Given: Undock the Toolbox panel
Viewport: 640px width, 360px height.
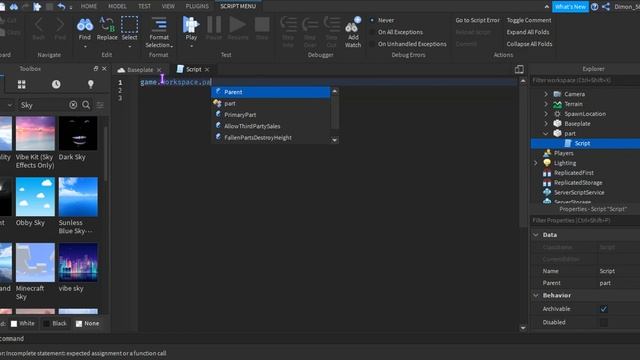Looking at the screenshot, I should [96, 69].
